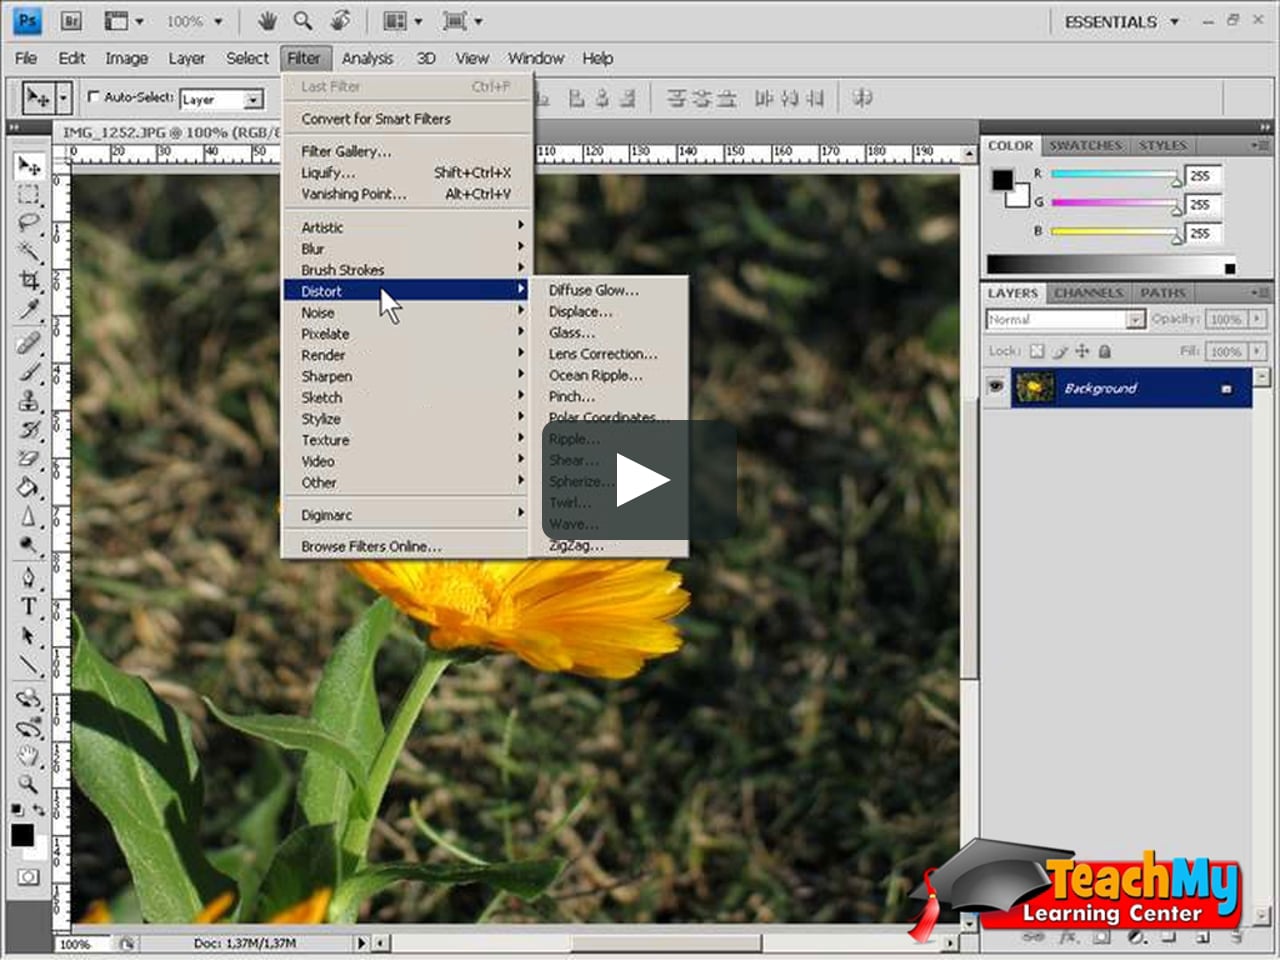Viewport: 1280px width, 960px height.
Task: Select the Crop tool
Action: (28, 280)
